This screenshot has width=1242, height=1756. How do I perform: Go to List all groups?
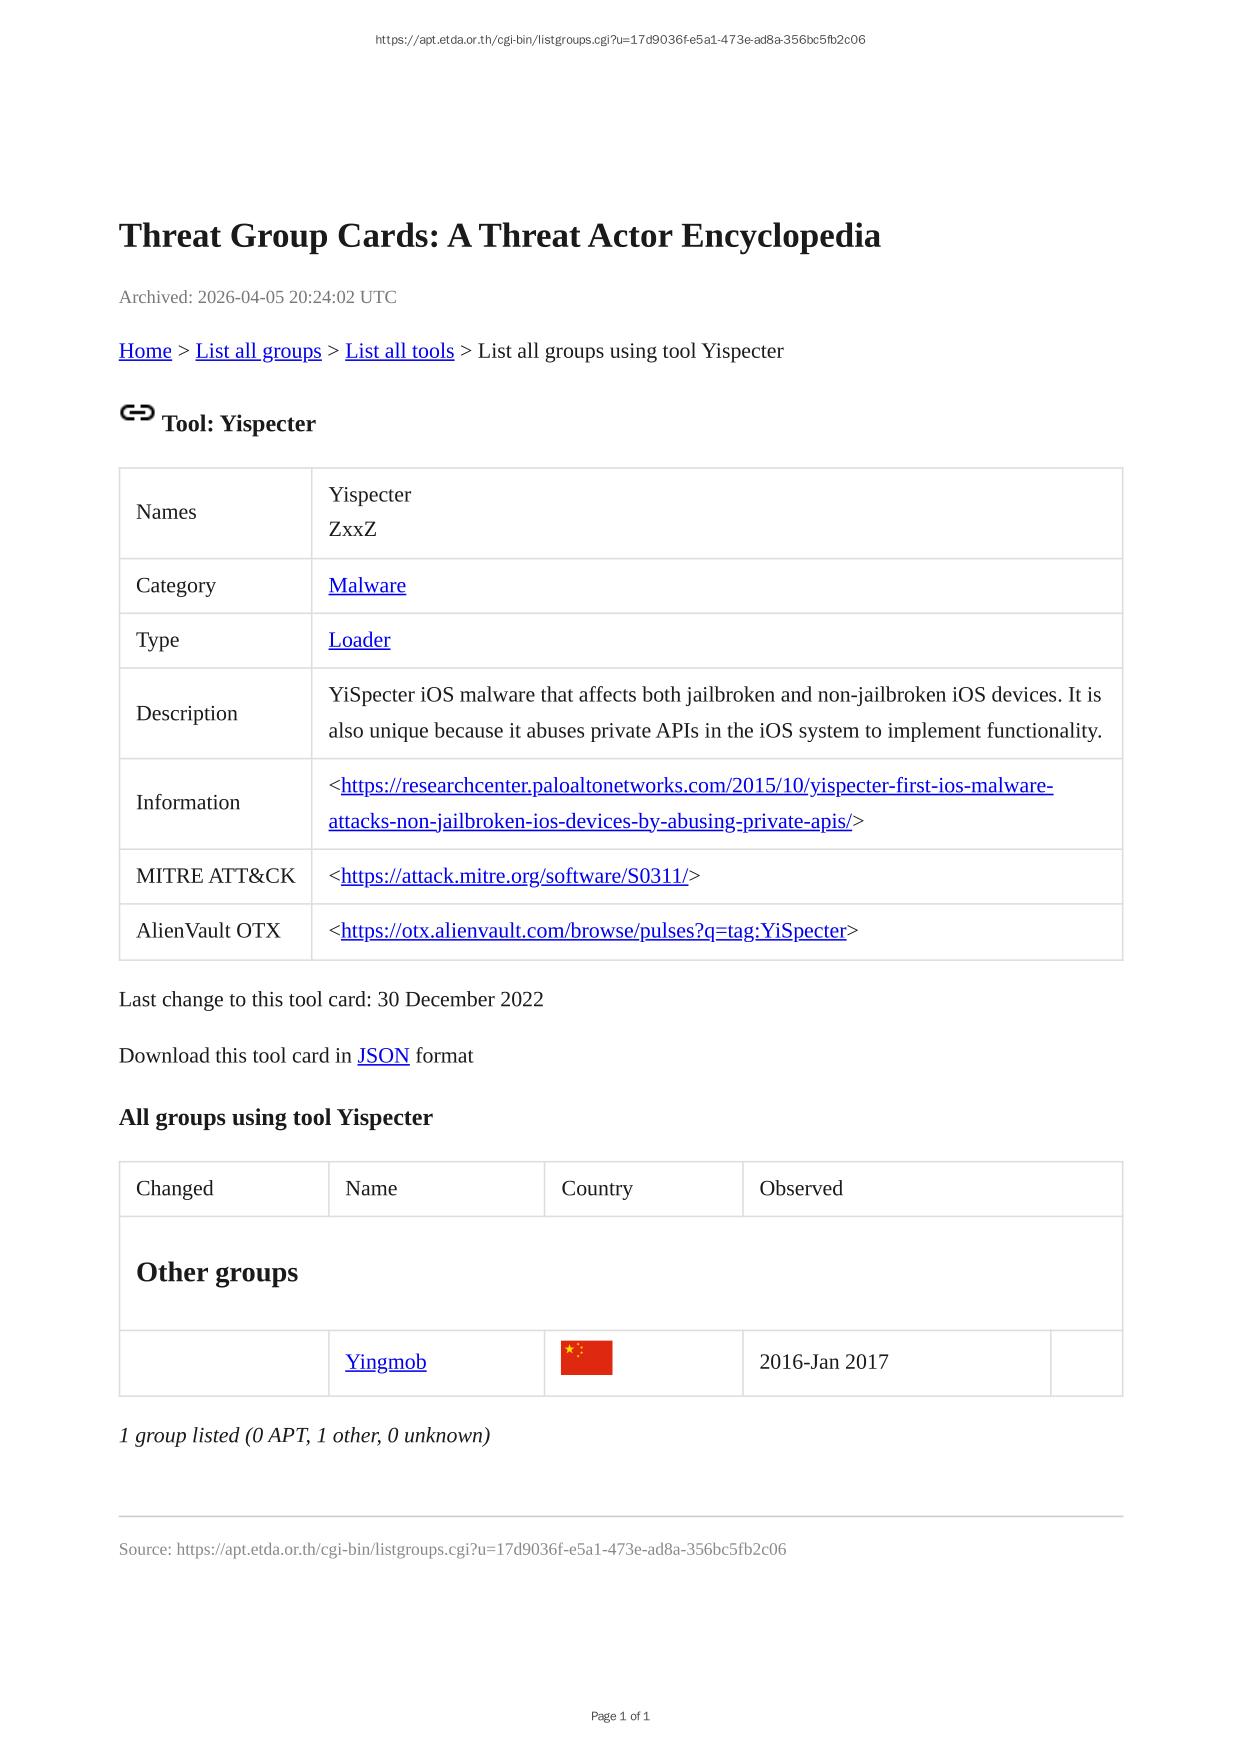click(x=258, y=351)
